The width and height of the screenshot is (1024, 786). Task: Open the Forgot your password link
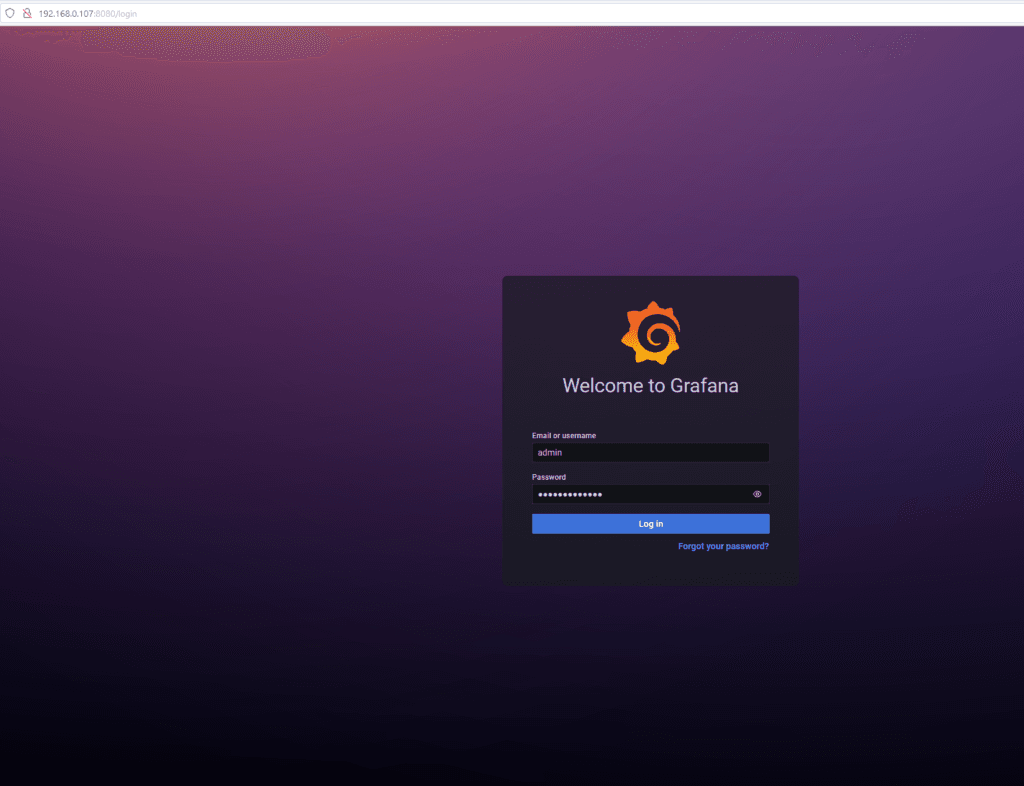(723, 546)
